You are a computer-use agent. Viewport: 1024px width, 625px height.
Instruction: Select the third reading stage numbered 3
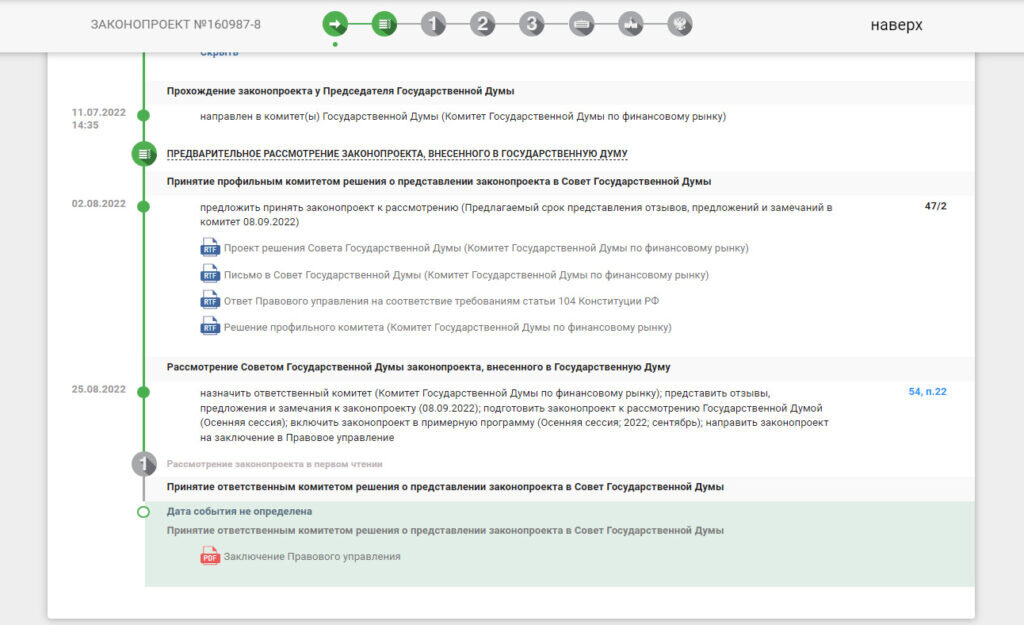click(x=532, y=25)
